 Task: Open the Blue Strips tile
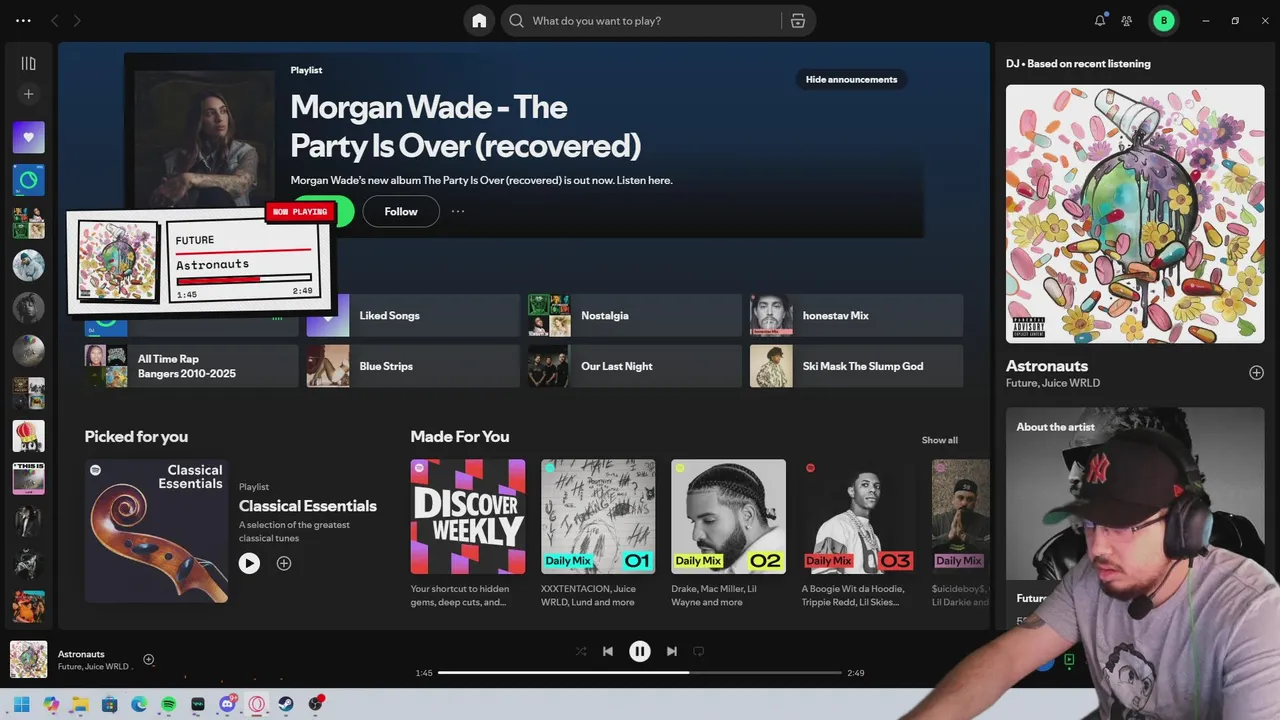(413, 366)
